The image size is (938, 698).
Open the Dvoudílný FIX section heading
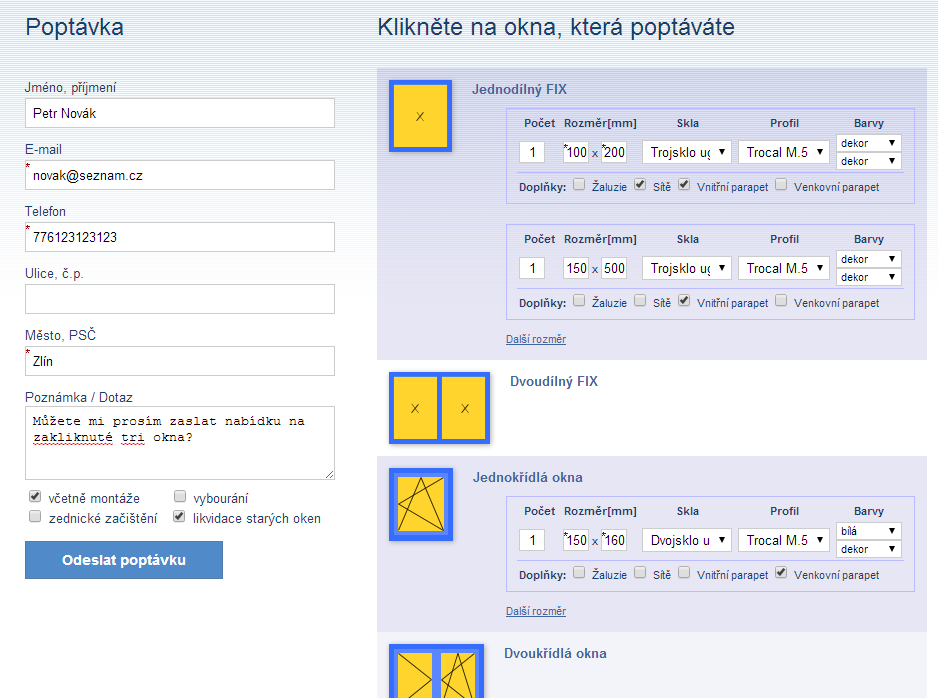(553, 381)
